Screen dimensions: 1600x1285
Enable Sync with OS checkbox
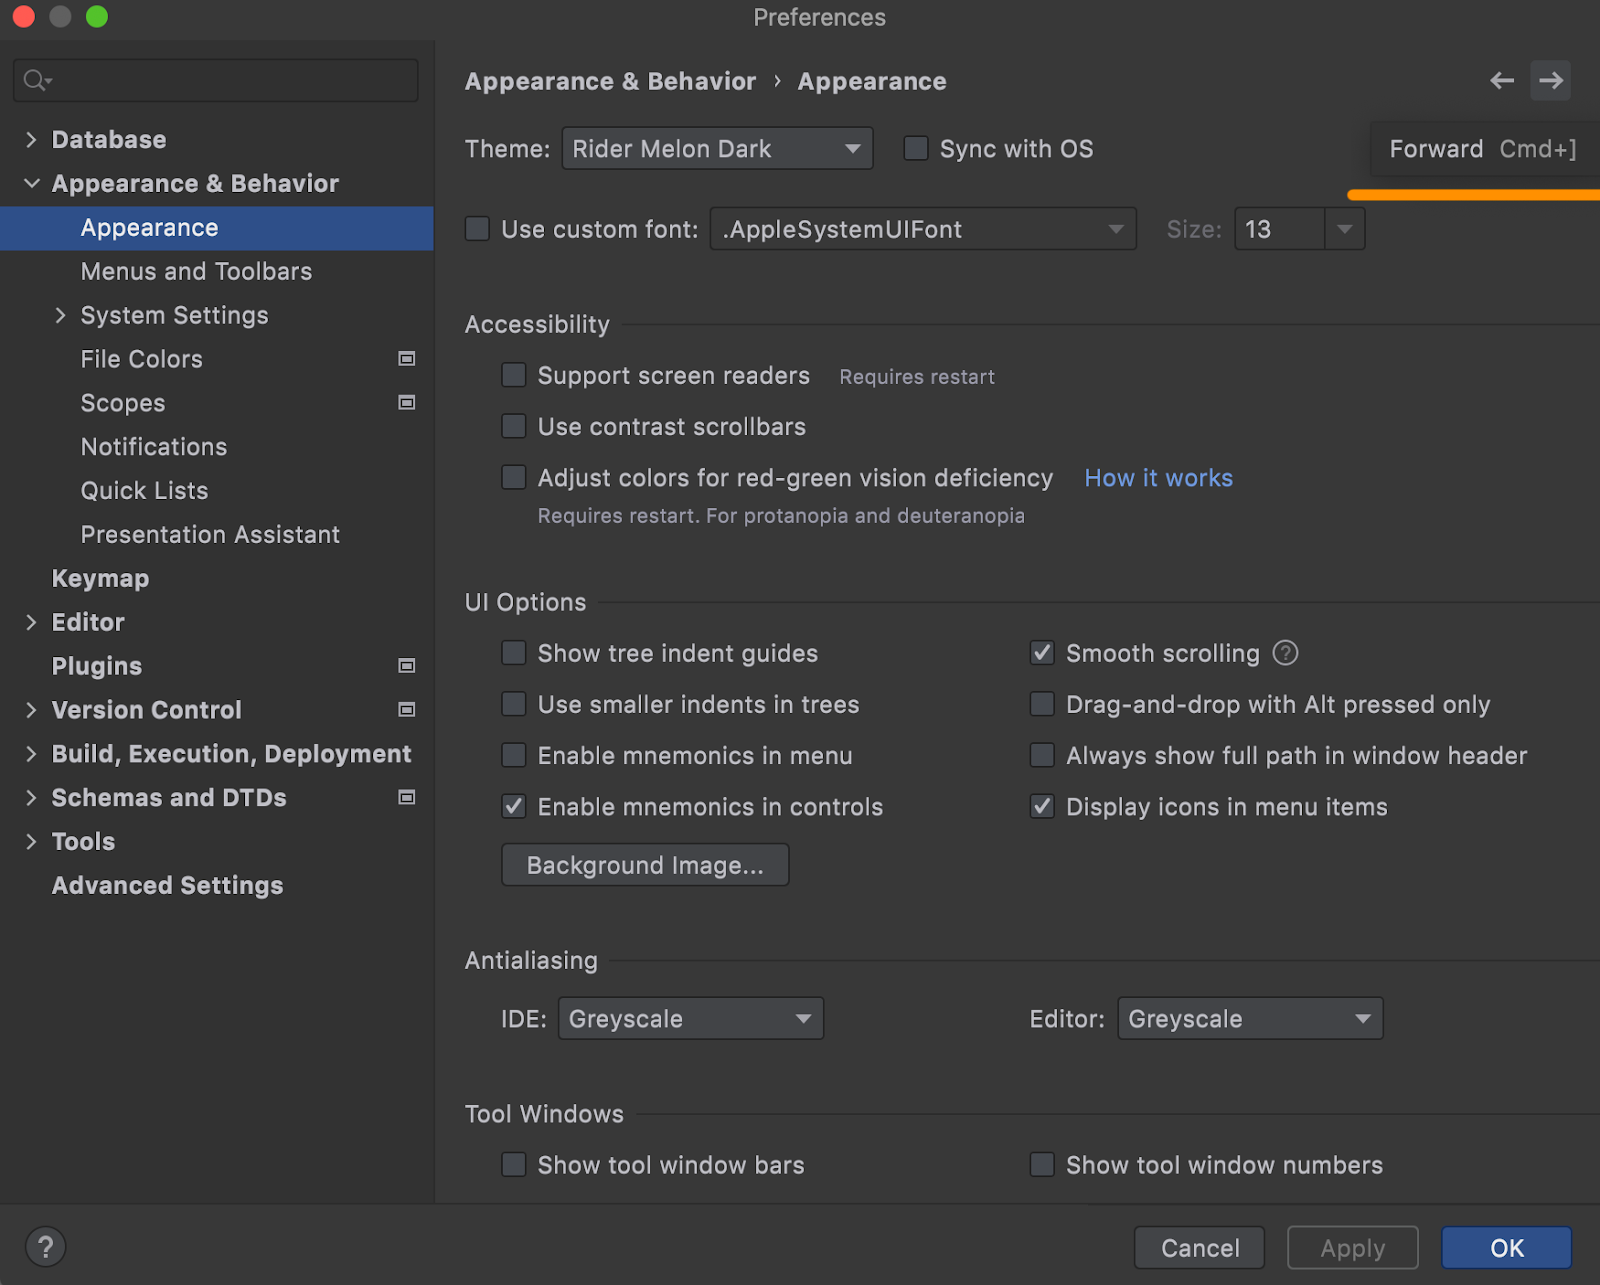(916, 149)
